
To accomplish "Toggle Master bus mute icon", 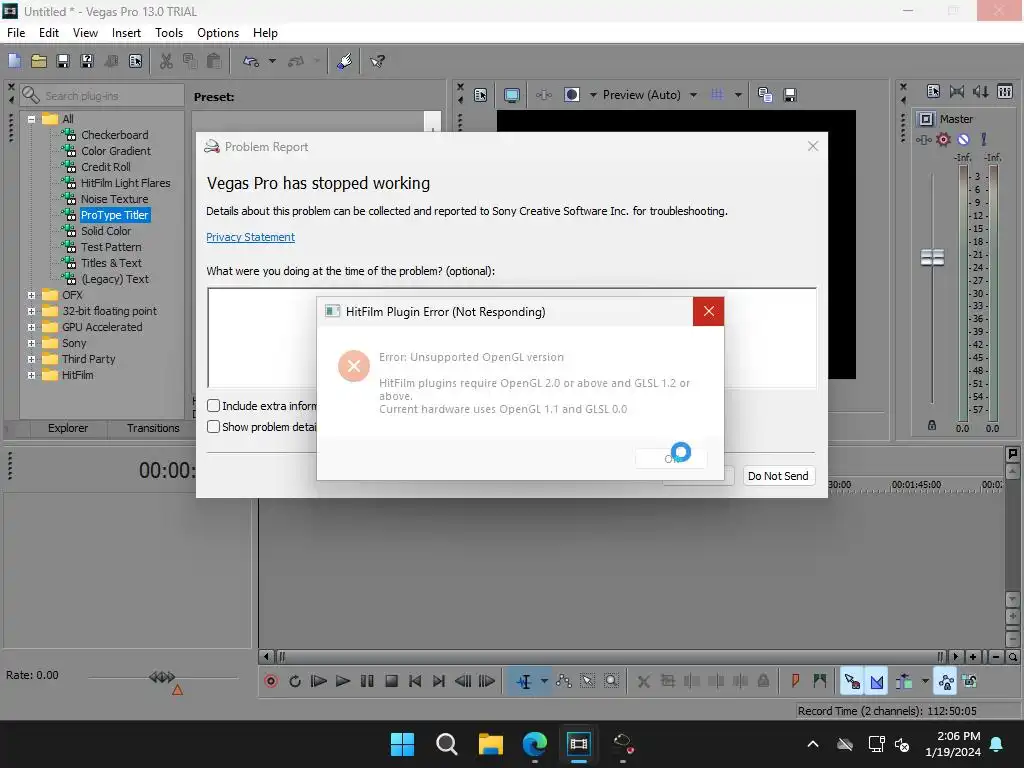I will tap(963, 139).
